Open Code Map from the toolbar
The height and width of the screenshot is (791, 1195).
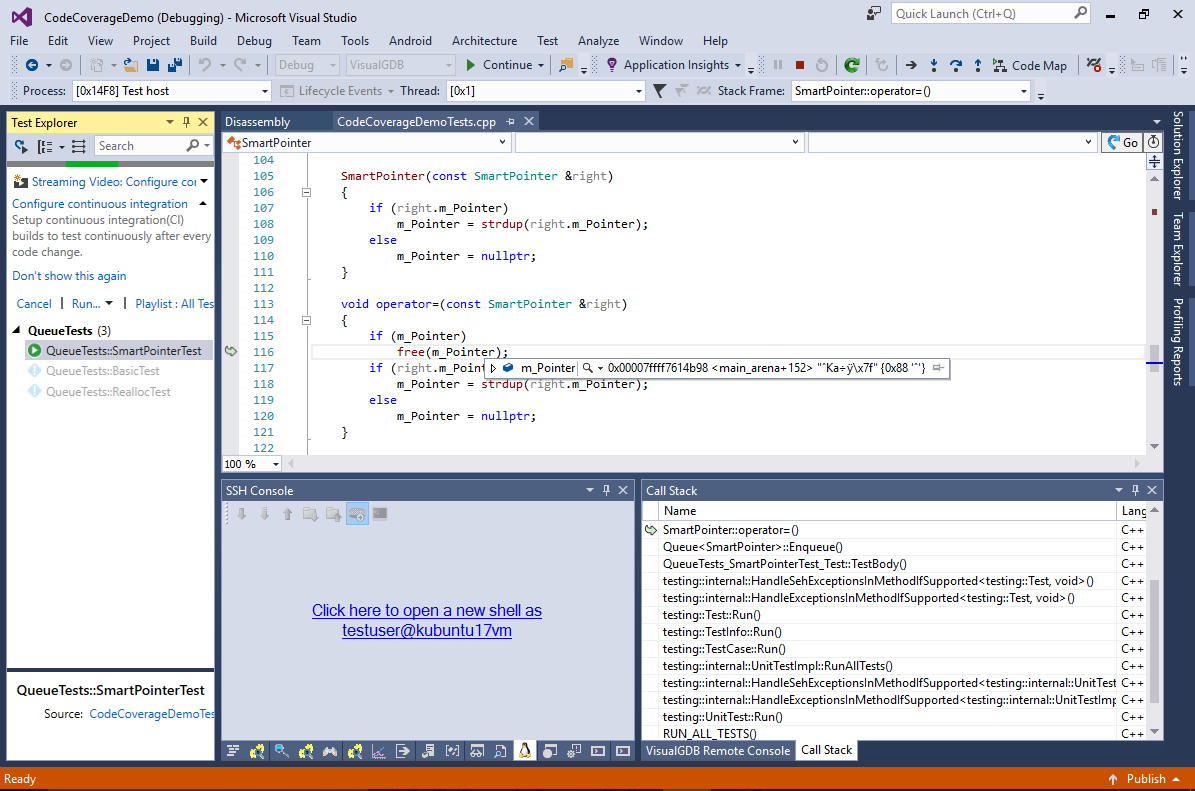coord(1030,66)
